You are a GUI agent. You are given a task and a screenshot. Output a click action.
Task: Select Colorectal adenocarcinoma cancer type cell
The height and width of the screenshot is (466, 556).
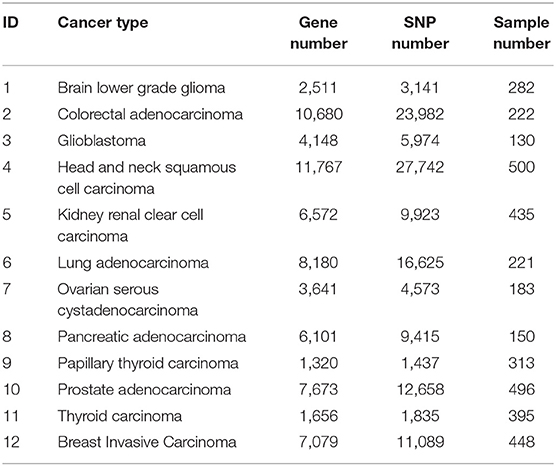150,114
